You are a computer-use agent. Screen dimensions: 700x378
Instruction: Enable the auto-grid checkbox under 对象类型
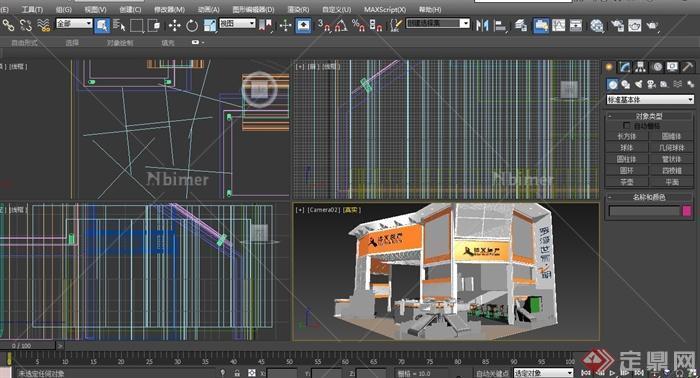tap(626, 125)
